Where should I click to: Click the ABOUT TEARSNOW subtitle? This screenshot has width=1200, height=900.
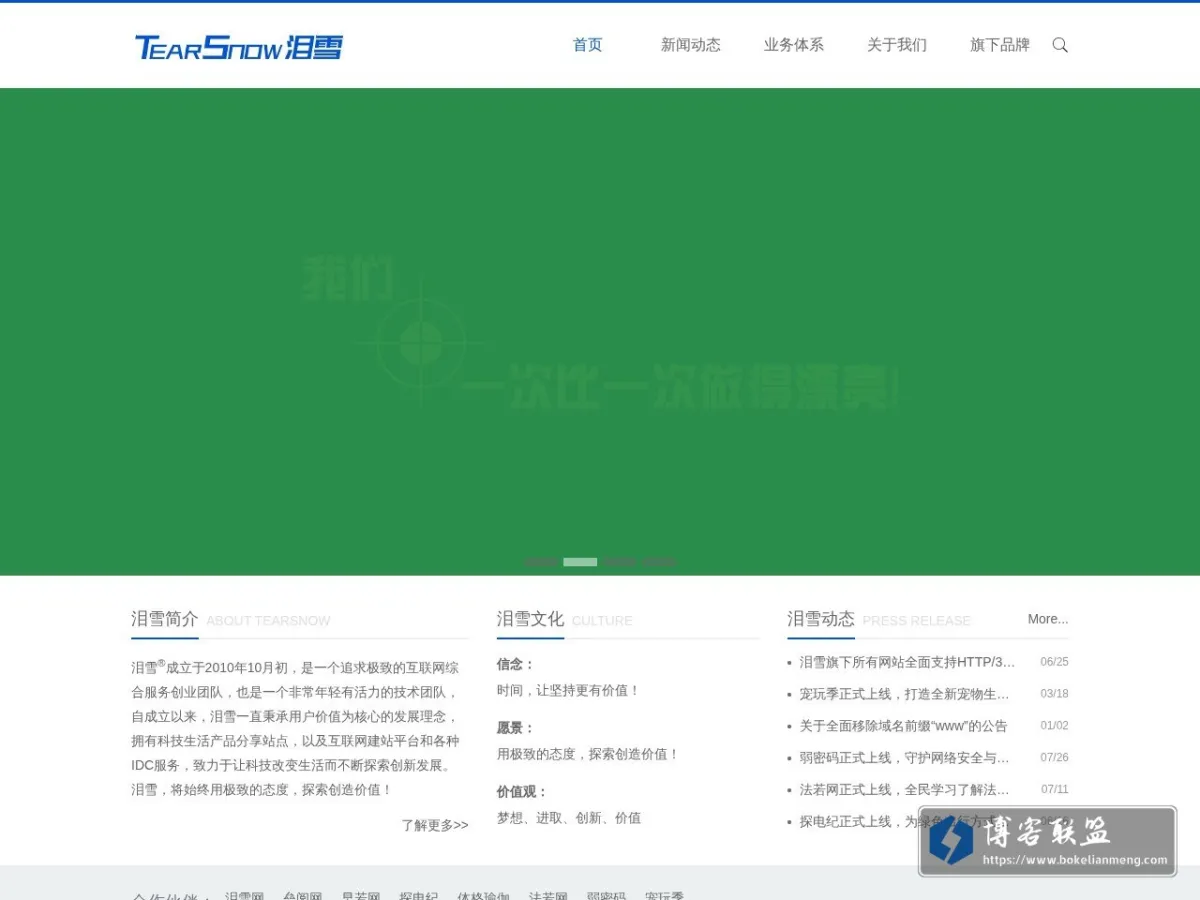pyautogui.click(x=268, y=621)
